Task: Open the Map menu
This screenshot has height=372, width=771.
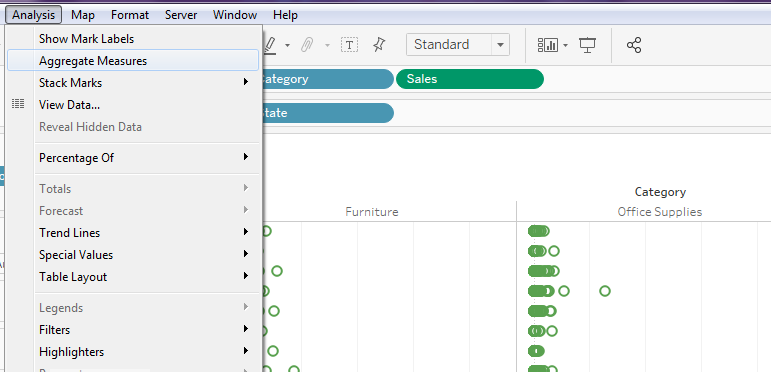Action: 83,15
